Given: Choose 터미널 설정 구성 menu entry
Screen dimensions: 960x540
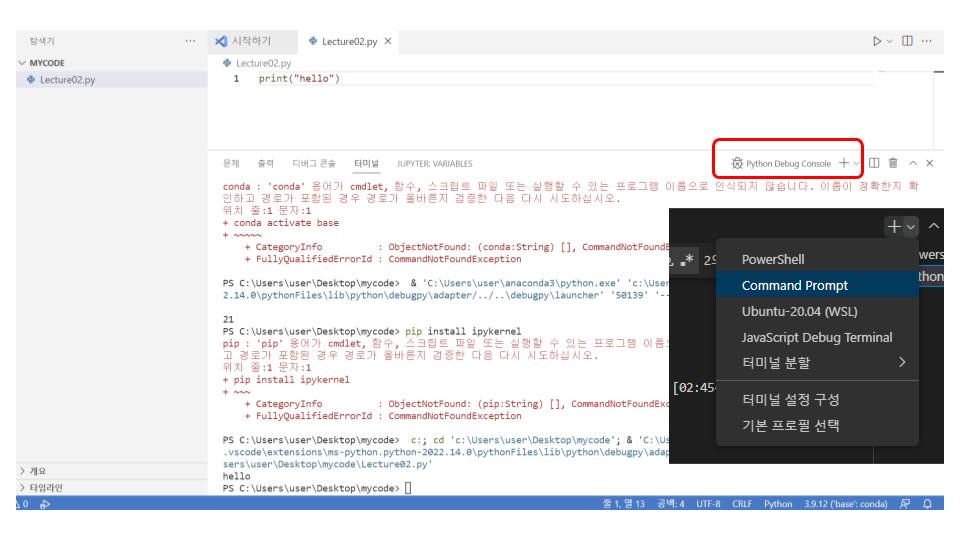Looking at the screenshot, I should click(x=817, y=400).
